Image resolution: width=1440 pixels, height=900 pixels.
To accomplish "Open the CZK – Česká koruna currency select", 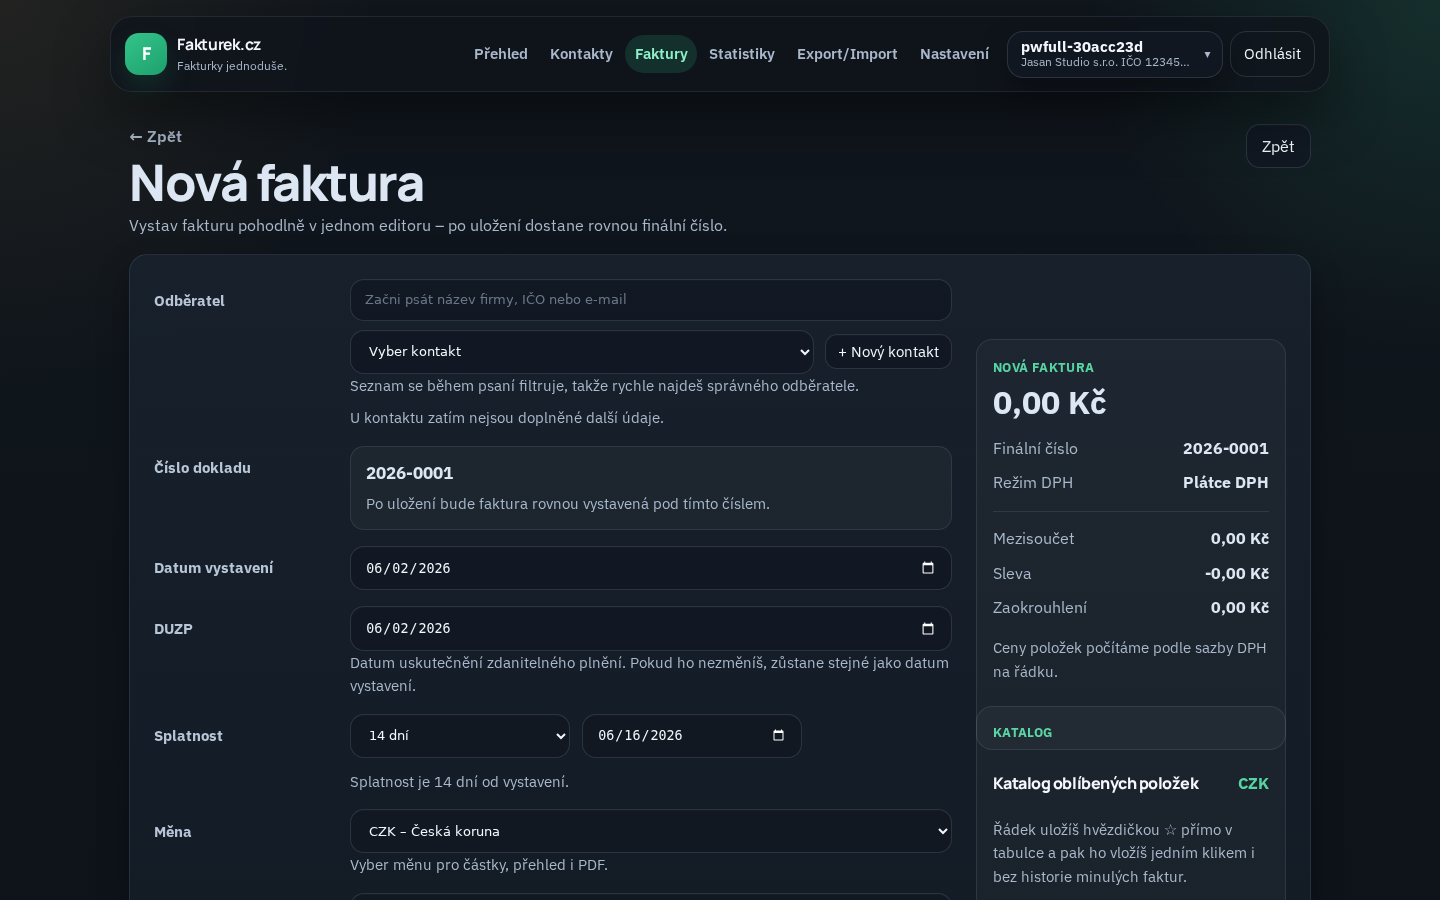I will click(651, 831).
